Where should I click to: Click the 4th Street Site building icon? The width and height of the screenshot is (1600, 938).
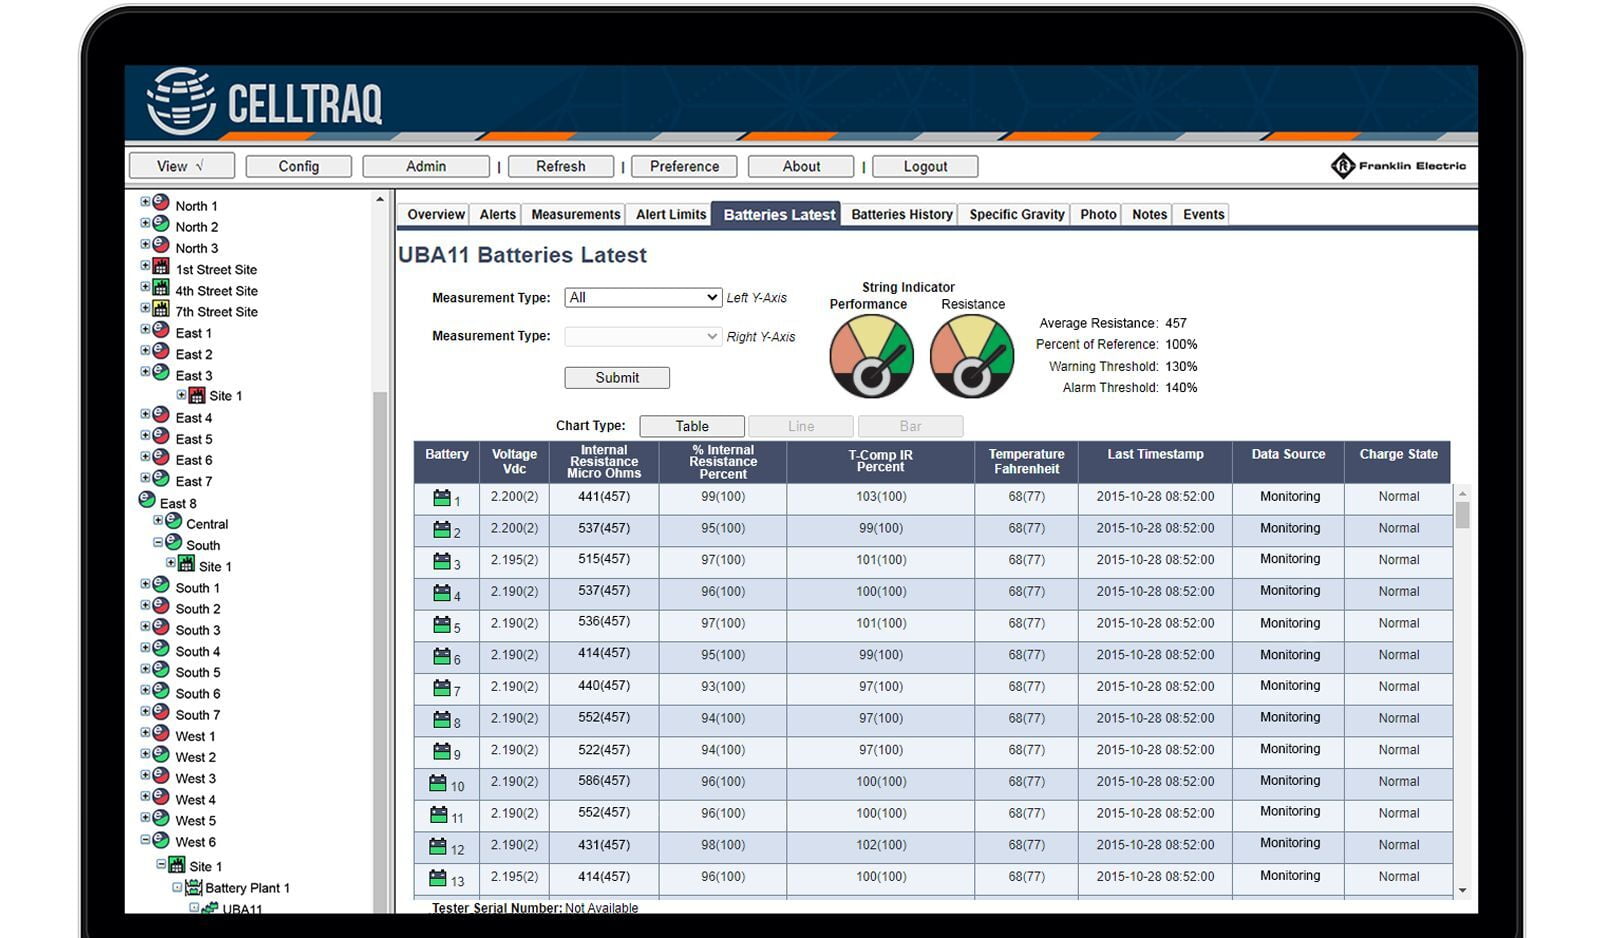pyautogui.click(x=161, y=288)
